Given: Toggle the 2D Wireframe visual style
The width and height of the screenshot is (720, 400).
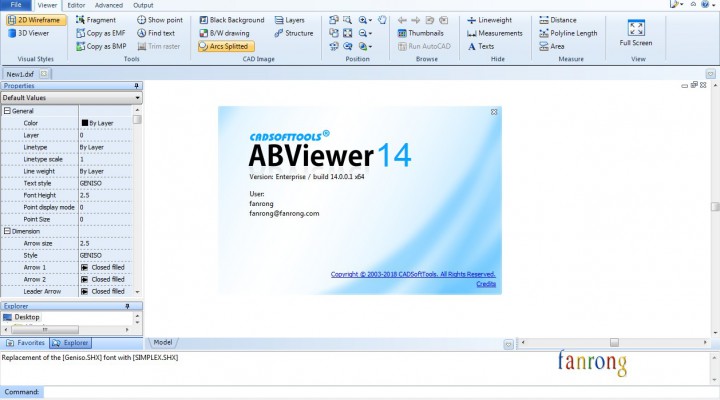Looking at the screenshot, I should pos(36,20).
